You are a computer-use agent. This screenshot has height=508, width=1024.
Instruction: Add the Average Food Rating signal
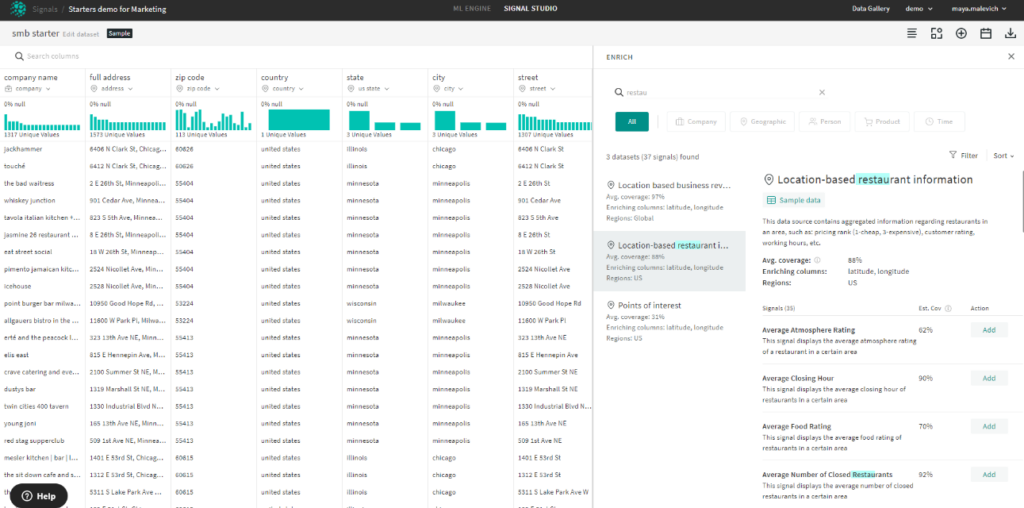[x=989, y=426]
